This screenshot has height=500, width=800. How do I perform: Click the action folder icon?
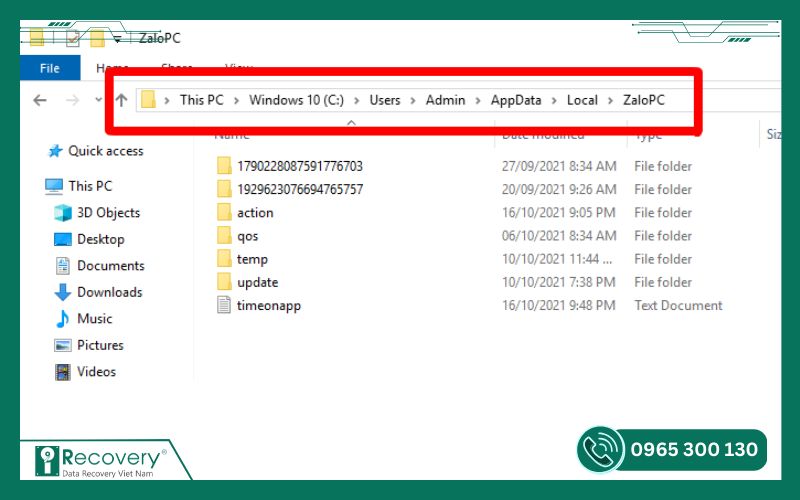(x=224, y=212)
